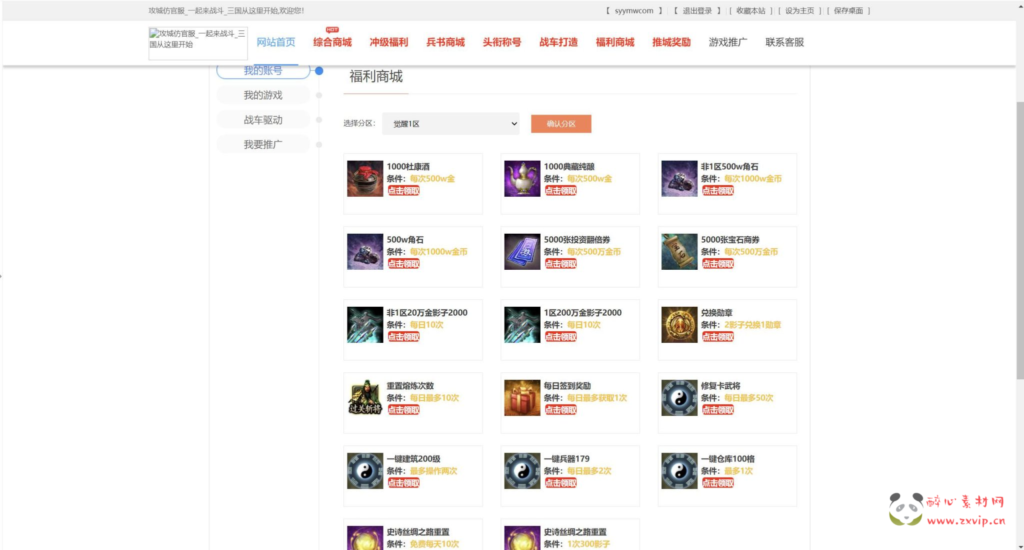The image size is (1024, 550).
Task: Click the page's vertical scrollbar
Action: 1019,240
